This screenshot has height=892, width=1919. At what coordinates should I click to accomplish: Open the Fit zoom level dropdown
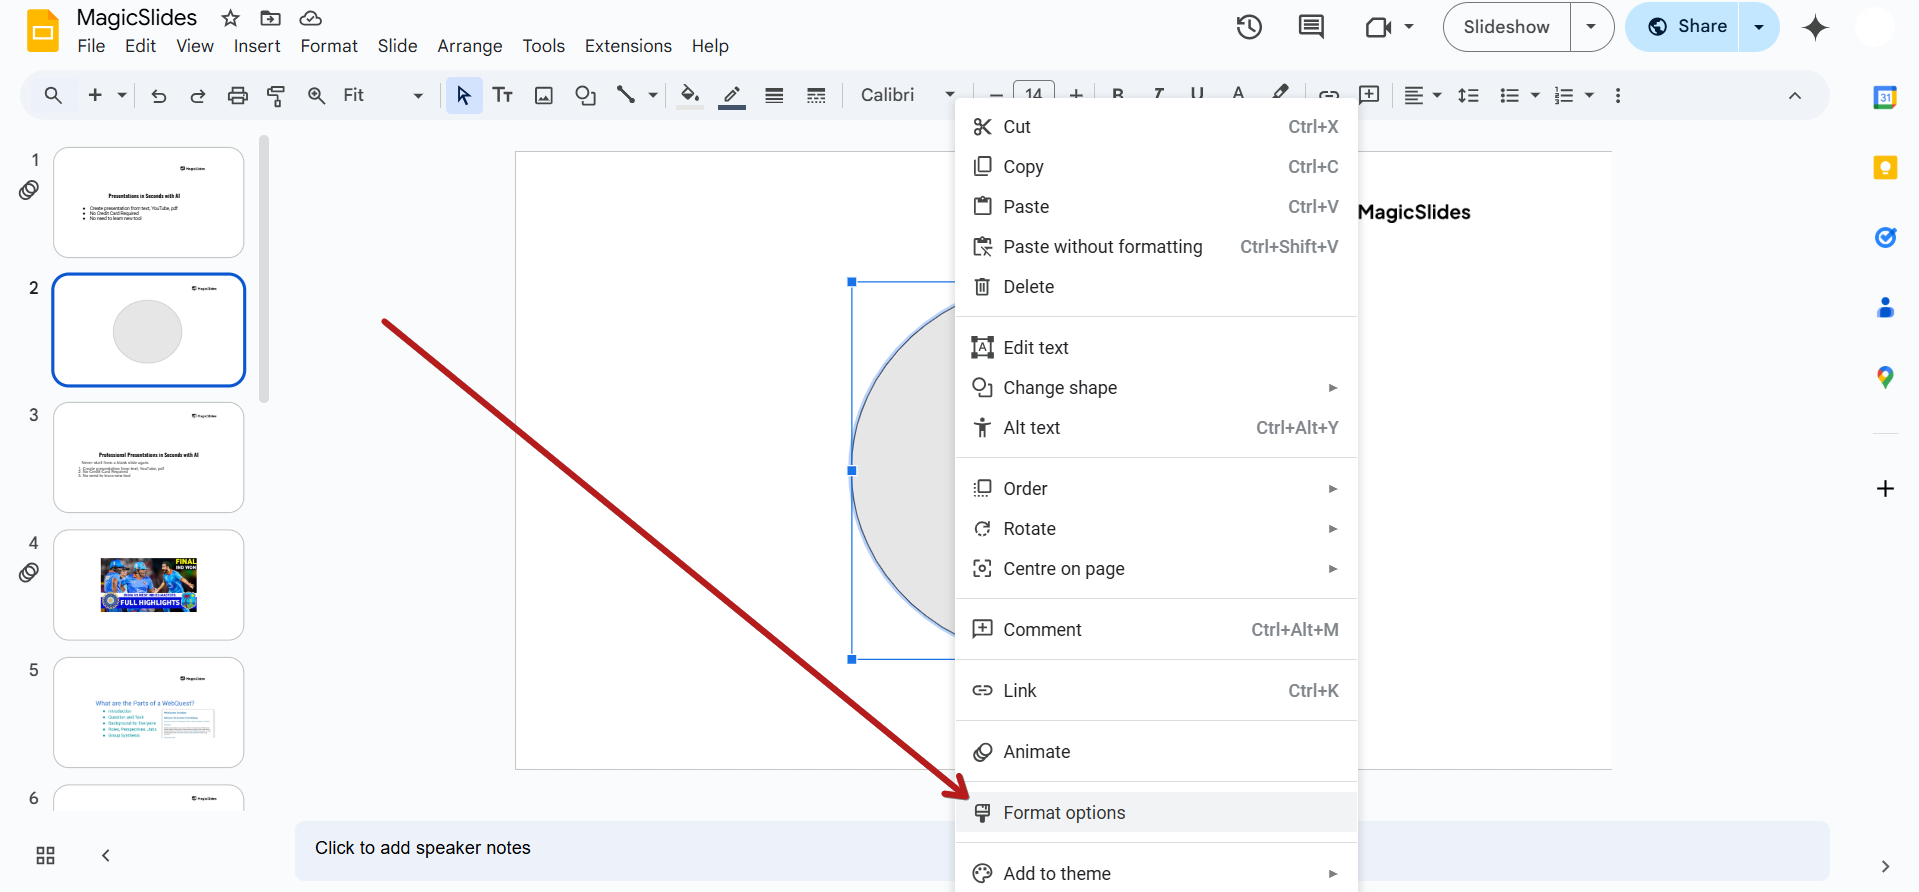383,95
